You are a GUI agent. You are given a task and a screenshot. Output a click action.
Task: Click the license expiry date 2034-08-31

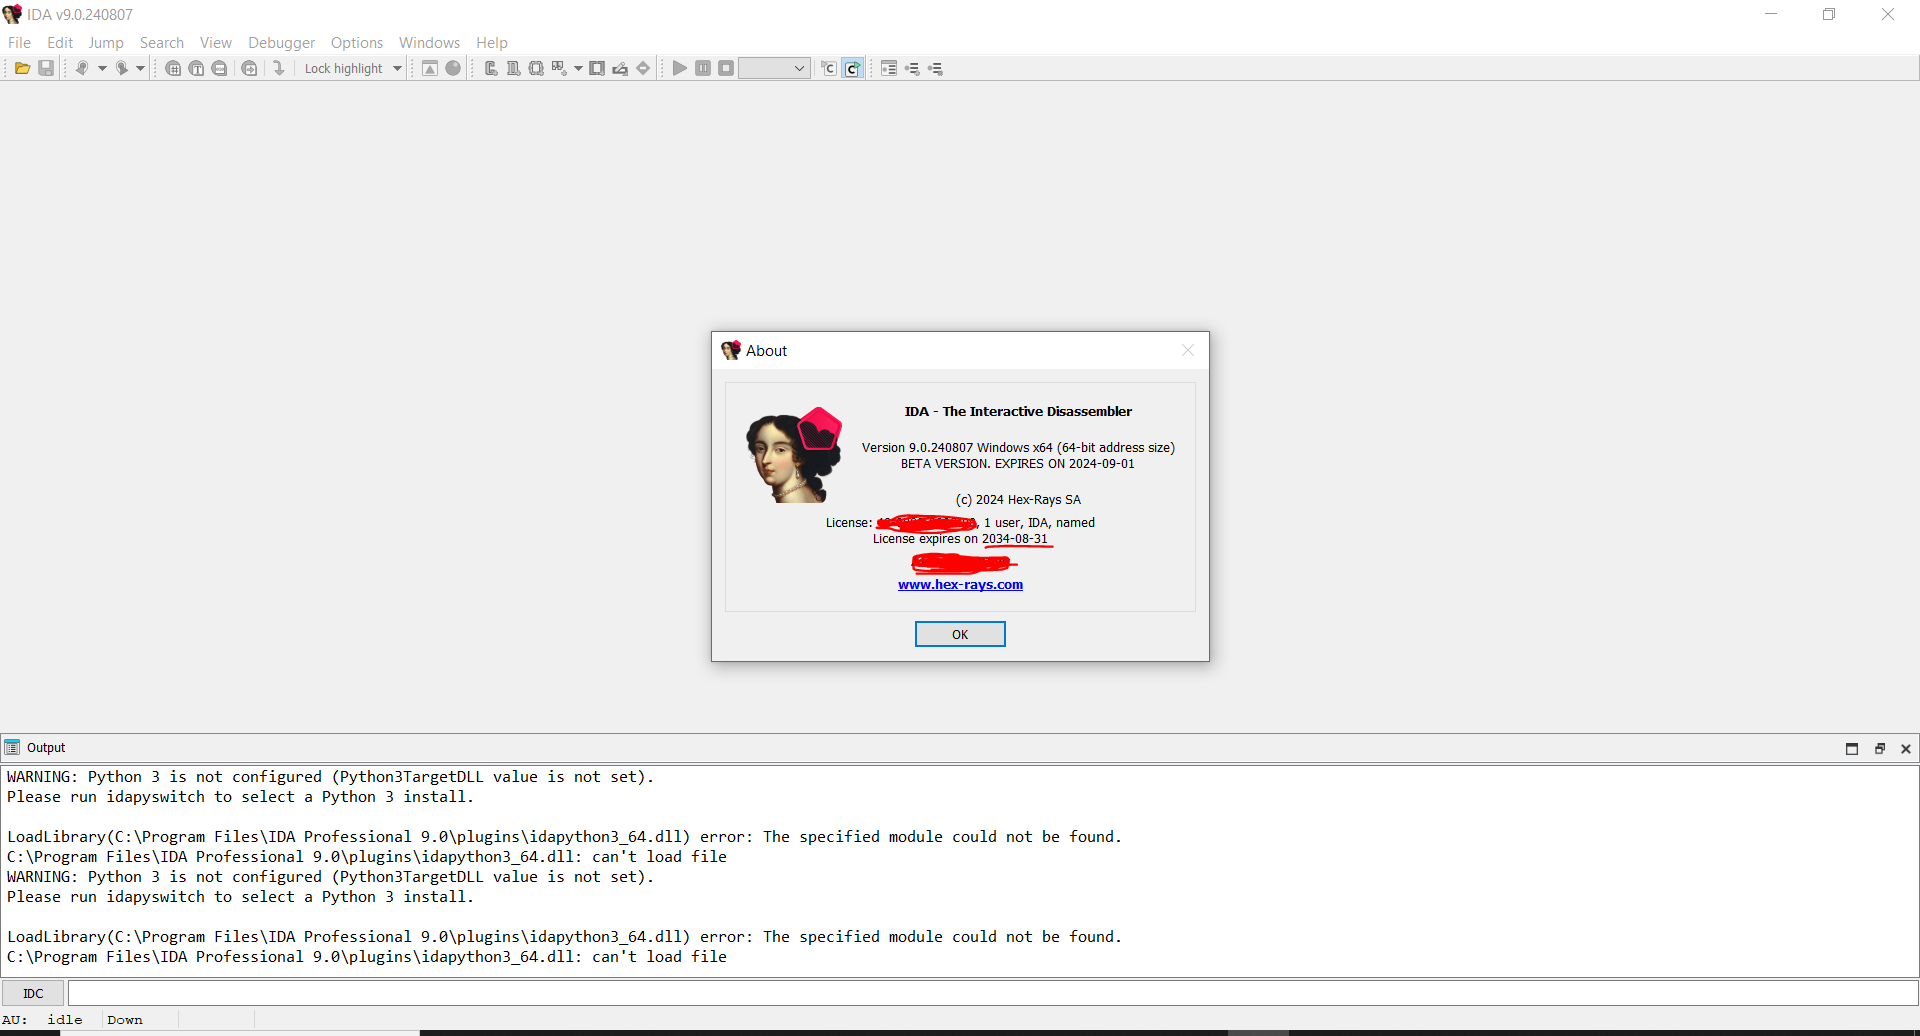[1015, 538]
